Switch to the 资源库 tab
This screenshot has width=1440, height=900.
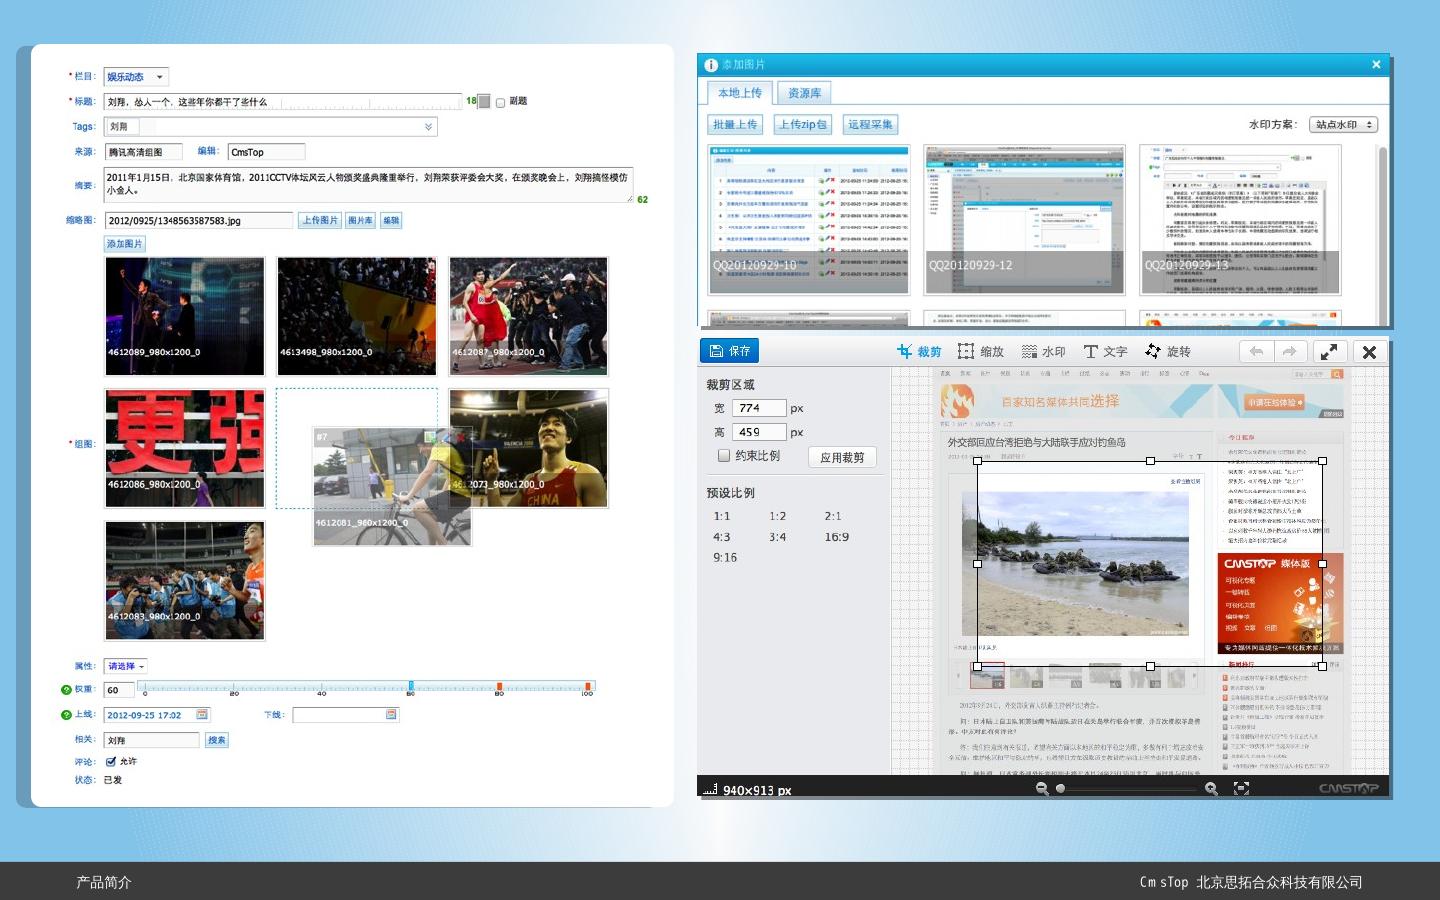coord(804,93)
